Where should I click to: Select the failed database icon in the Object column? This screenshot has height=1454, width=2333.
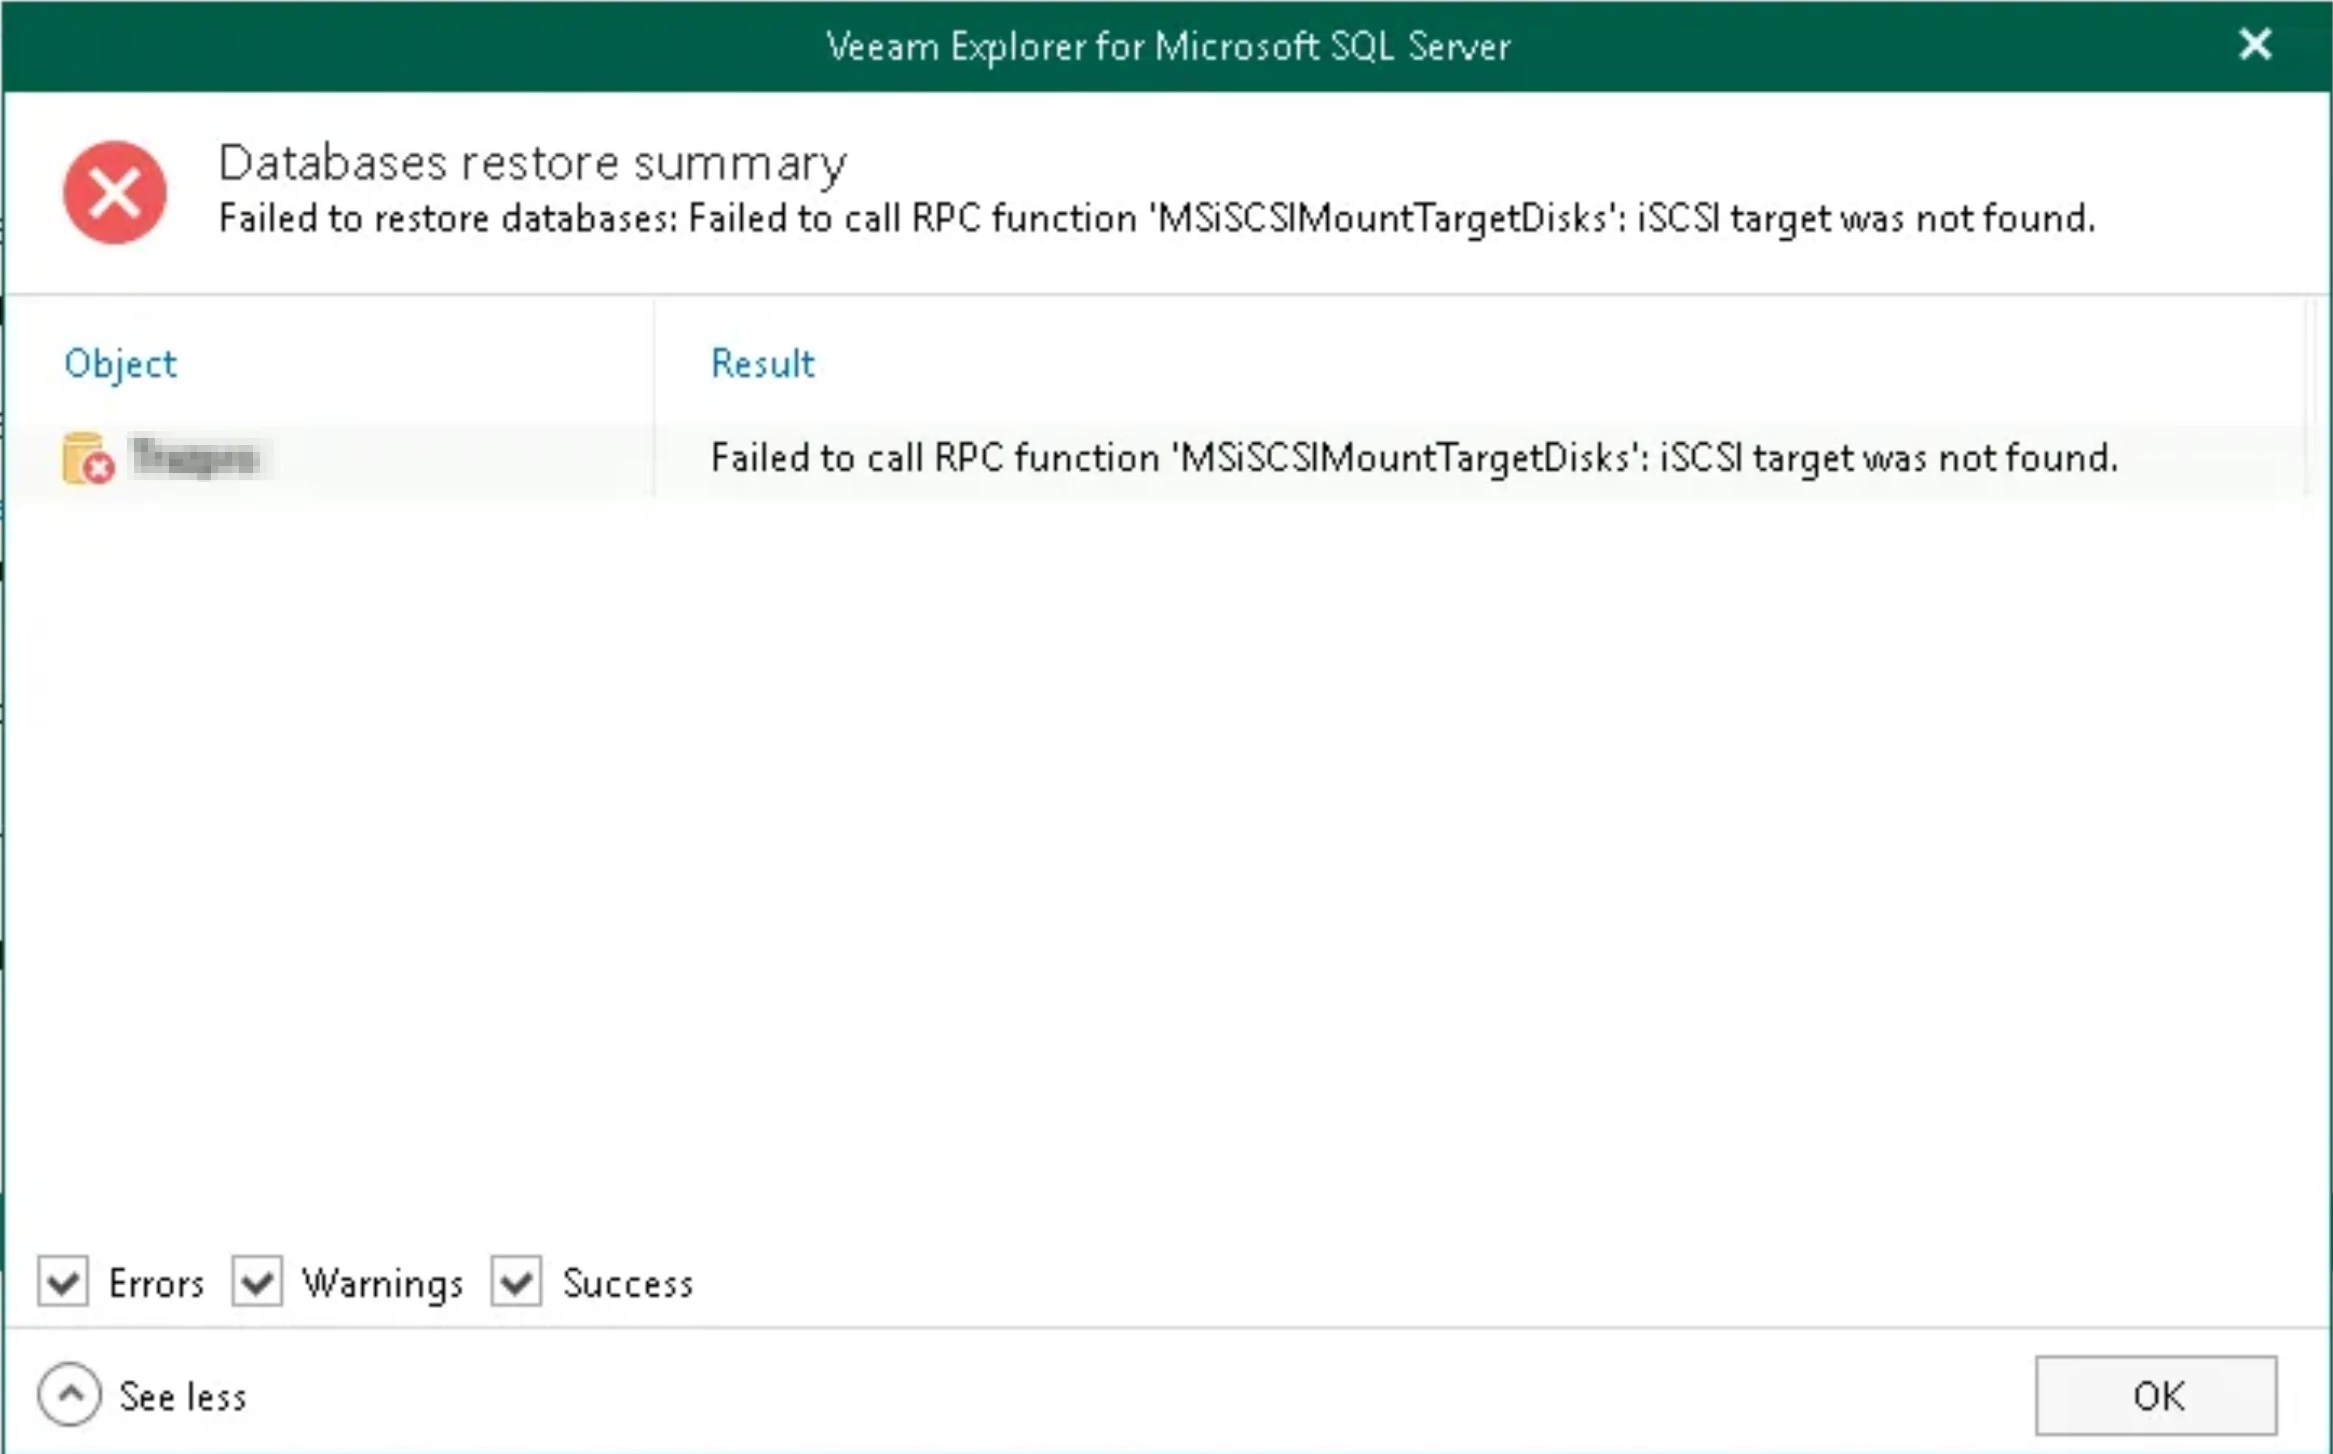click(x=88, y=458)
